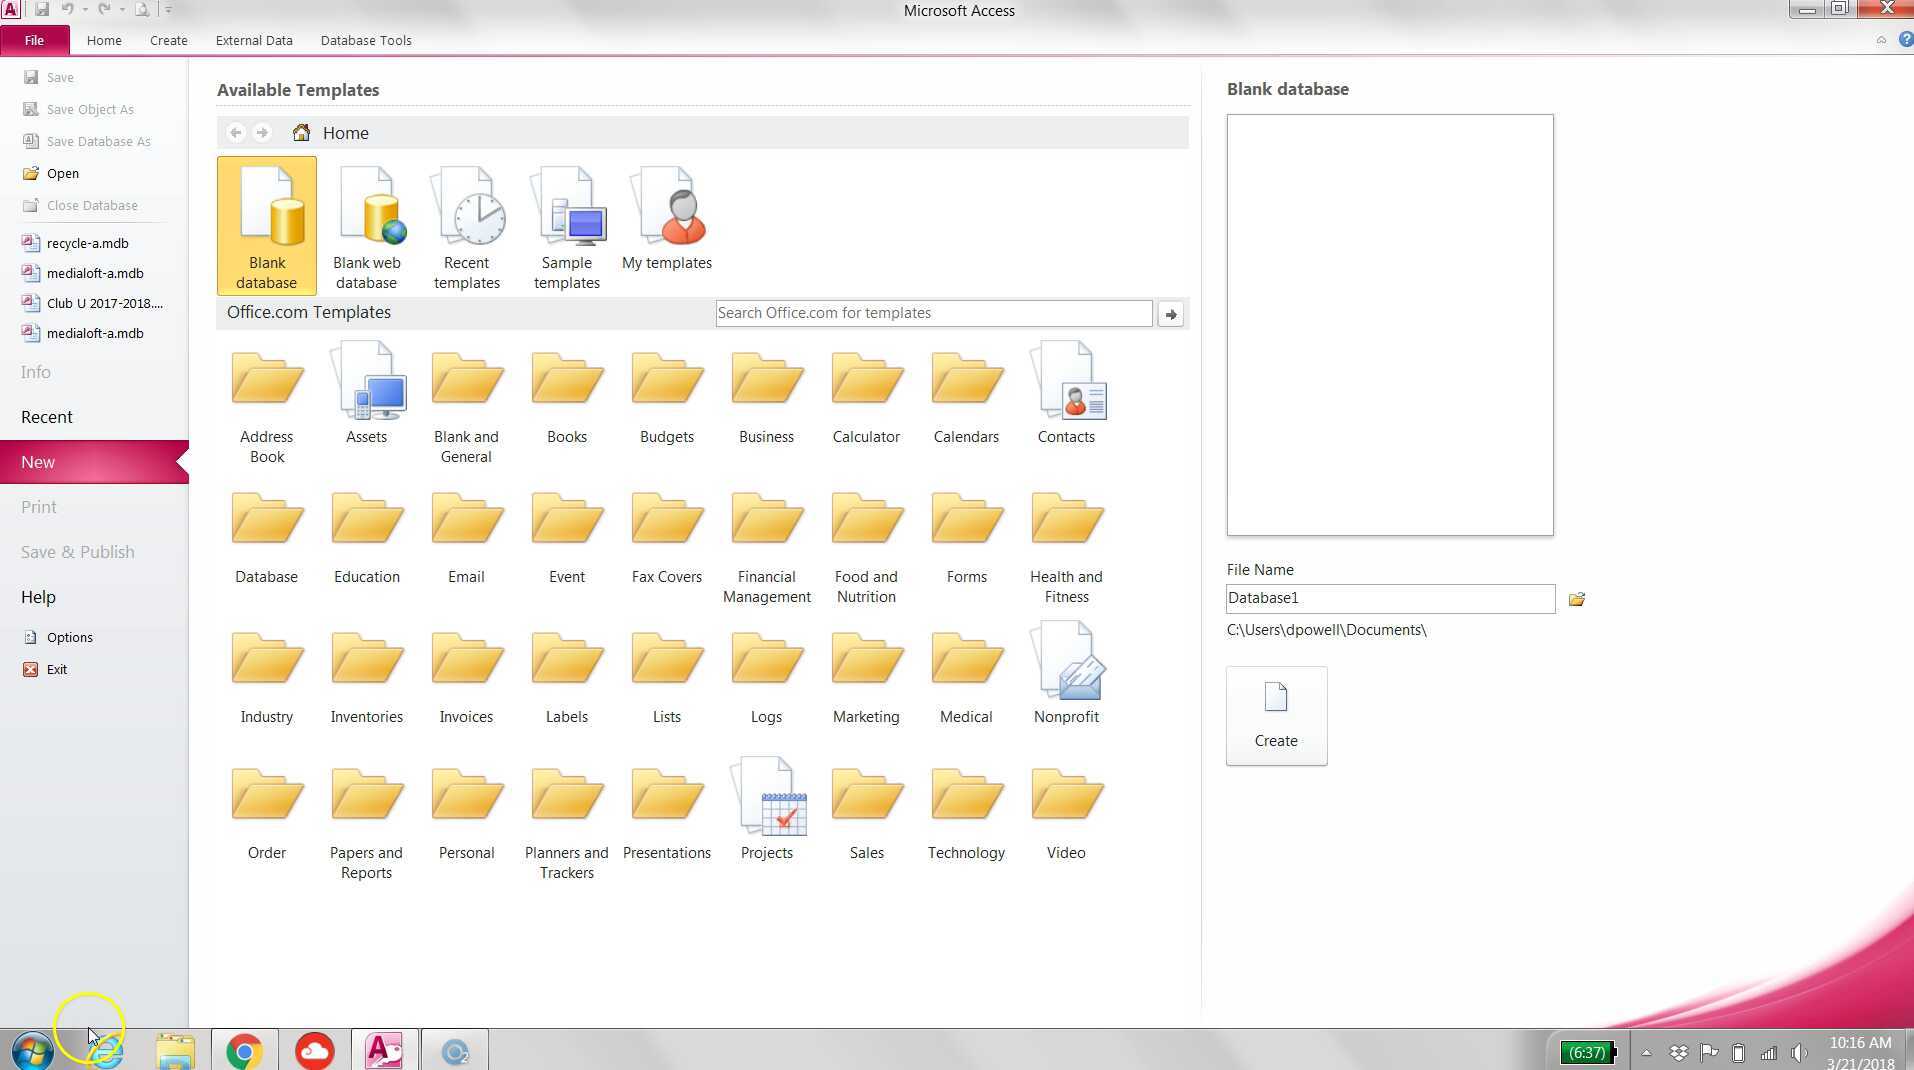Open the Nonprofit template category
Image resolution: width=1914 pixels, height=1070 pixels.
(1066, 674)
